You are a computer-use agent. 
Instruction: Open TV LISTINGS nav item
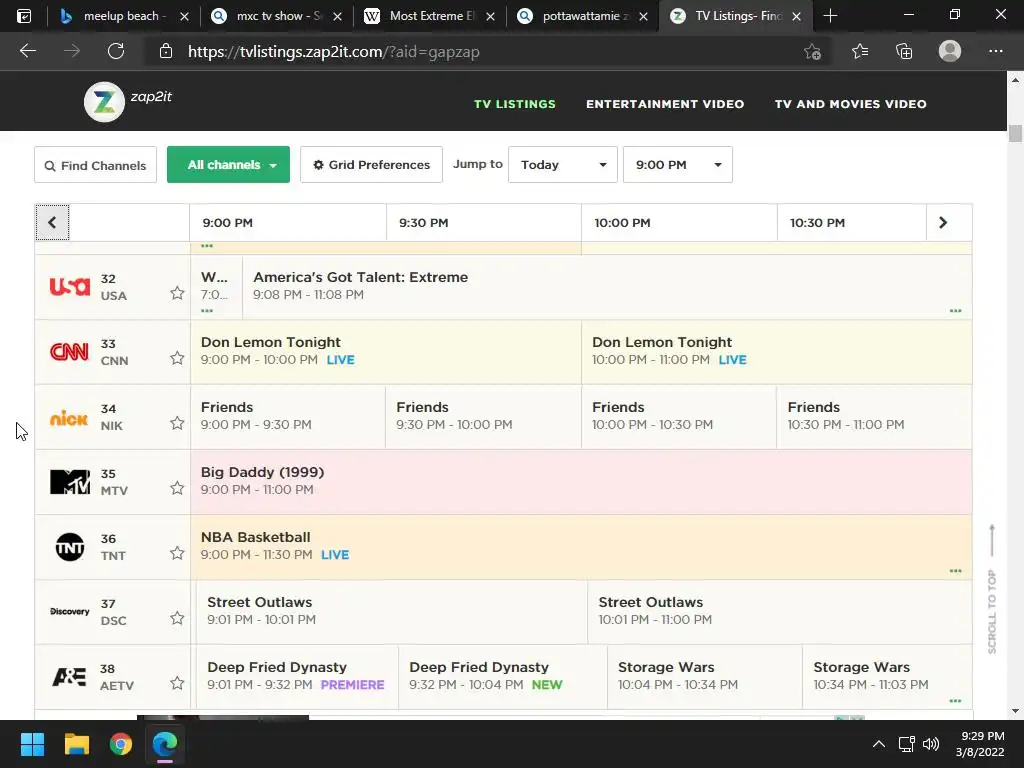pyautogui.click(x=515, y=104)
